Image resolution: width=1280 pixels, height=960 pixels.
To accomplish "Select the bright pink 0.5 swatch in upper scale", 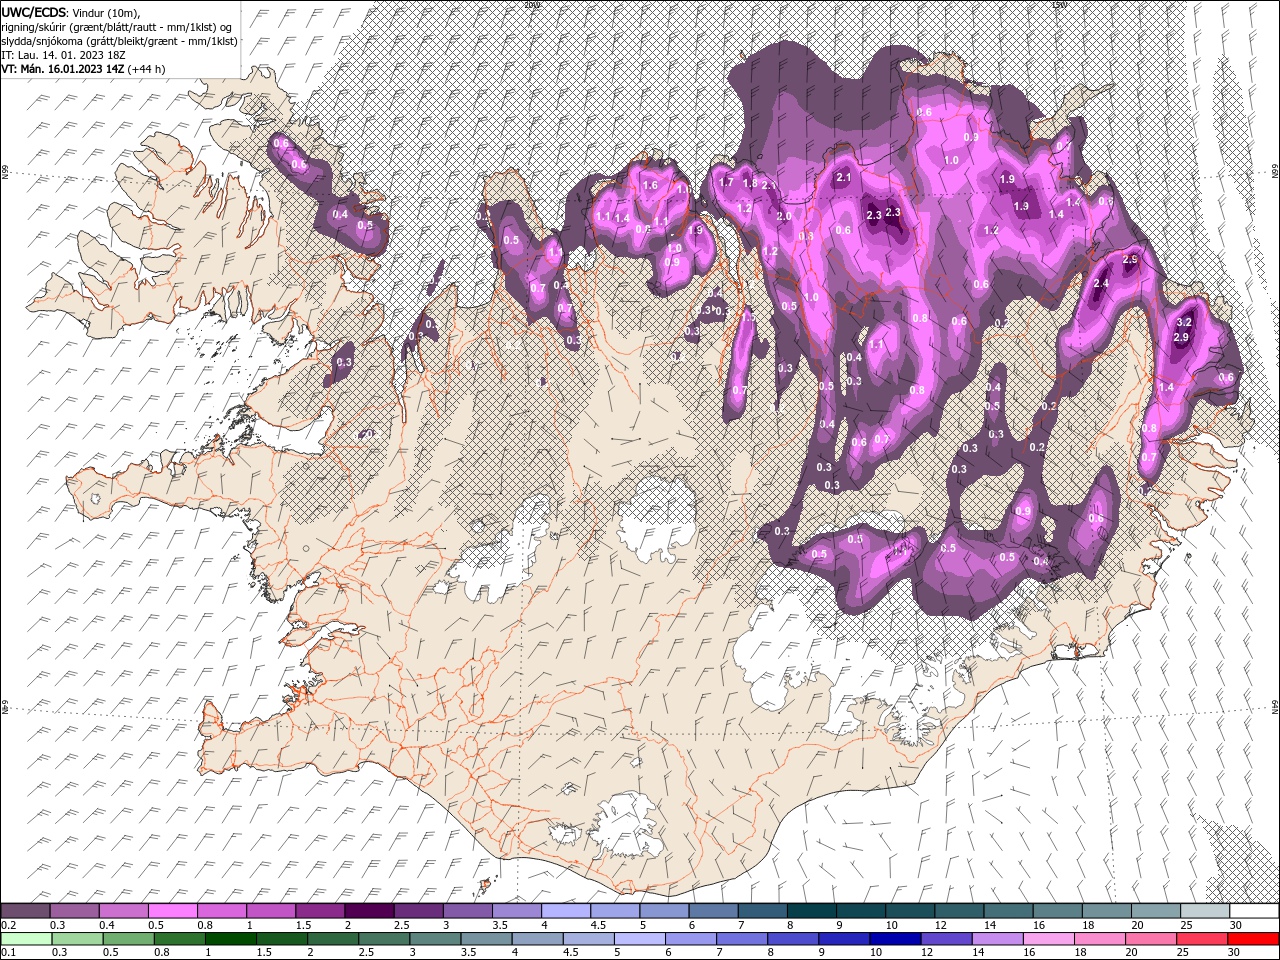I will 173,911.
